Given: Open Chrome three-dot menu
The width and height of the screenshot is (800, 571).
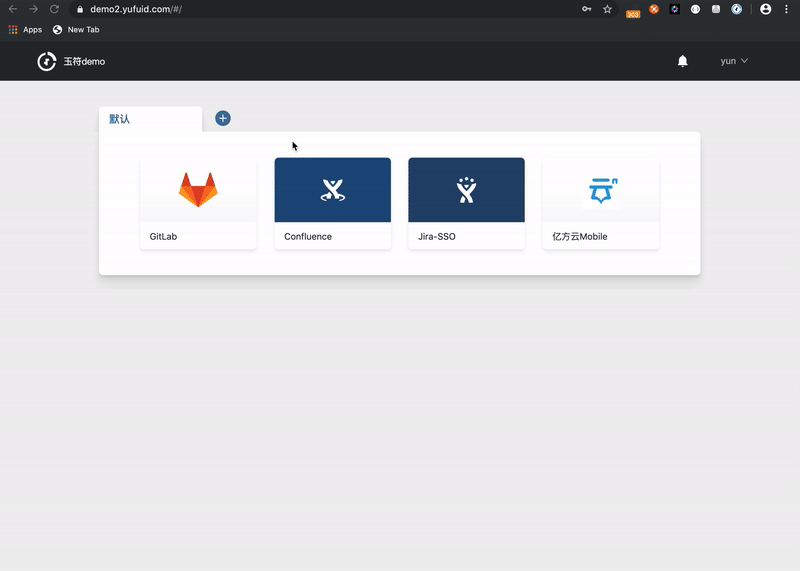Looking at the screenshot, I should 786,9.
